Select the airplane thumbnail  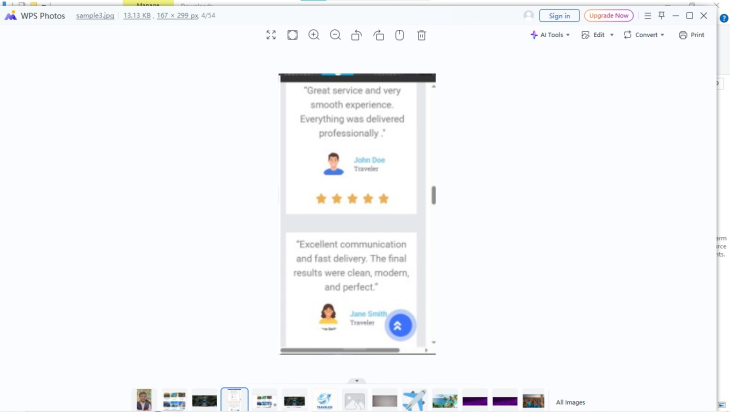pos(414,400)
